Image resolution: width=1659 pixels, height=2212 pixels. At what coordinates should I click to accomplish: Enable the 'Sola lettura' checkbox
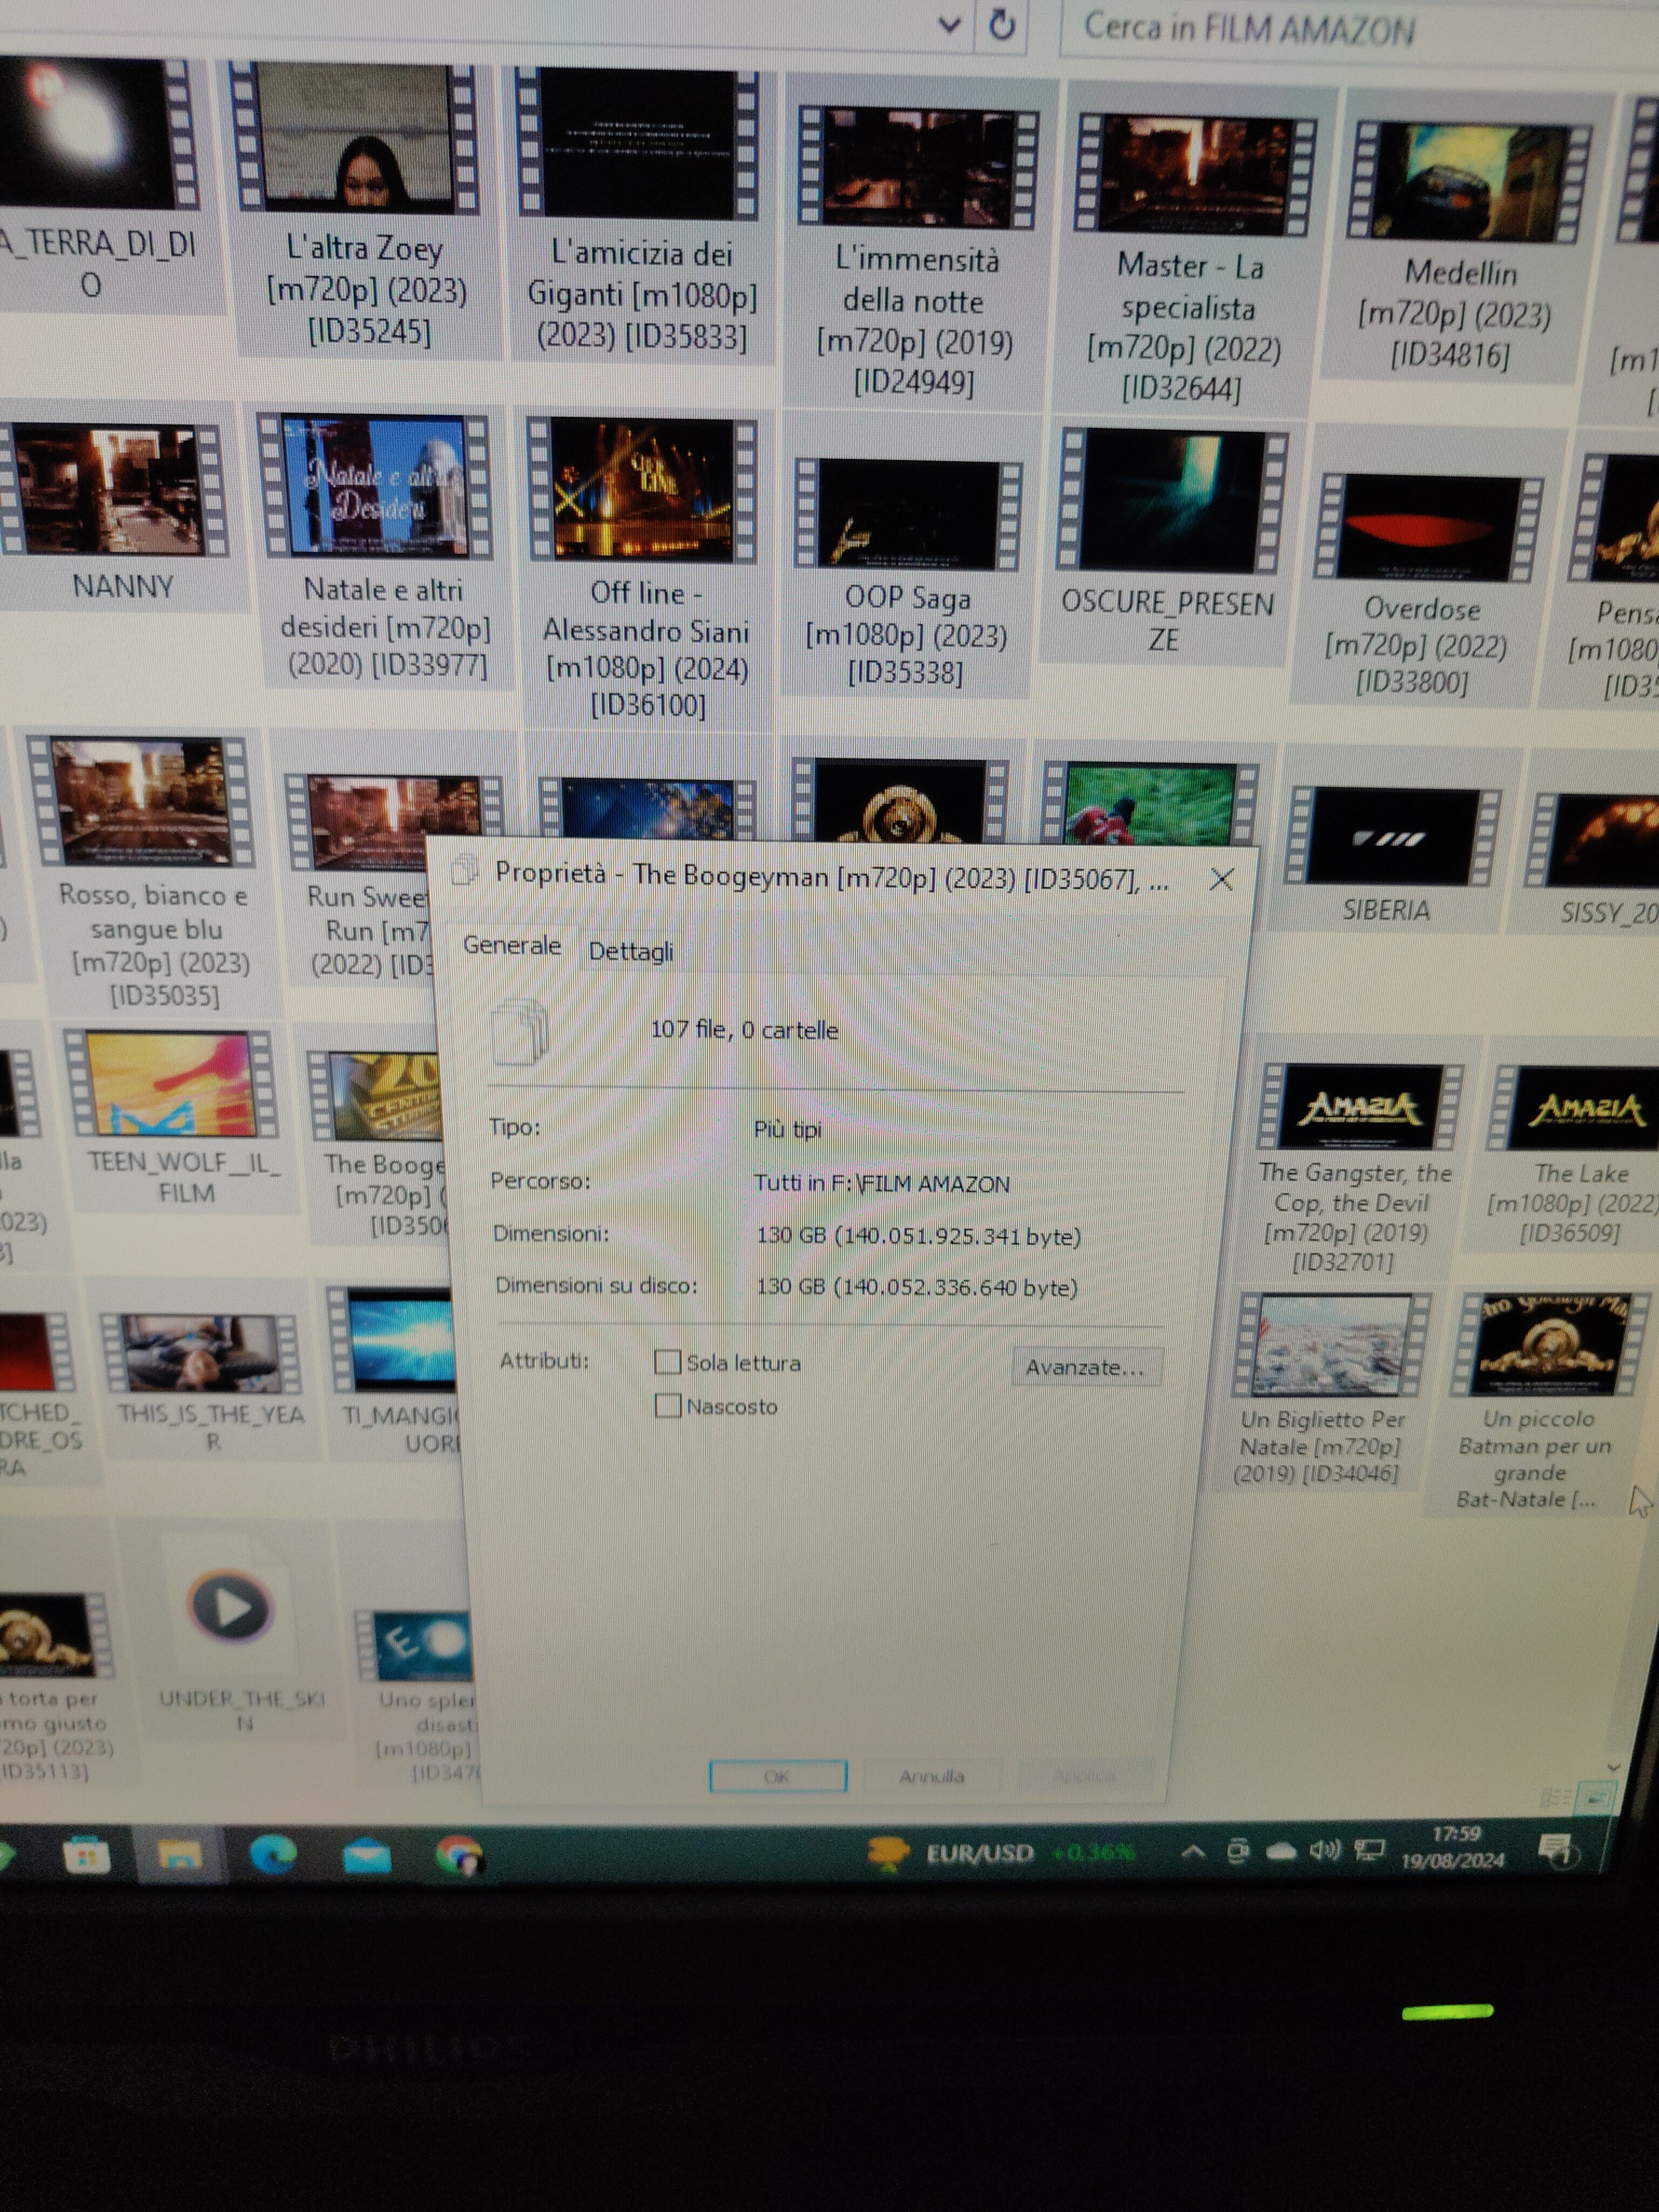(x=667, y=1361)
